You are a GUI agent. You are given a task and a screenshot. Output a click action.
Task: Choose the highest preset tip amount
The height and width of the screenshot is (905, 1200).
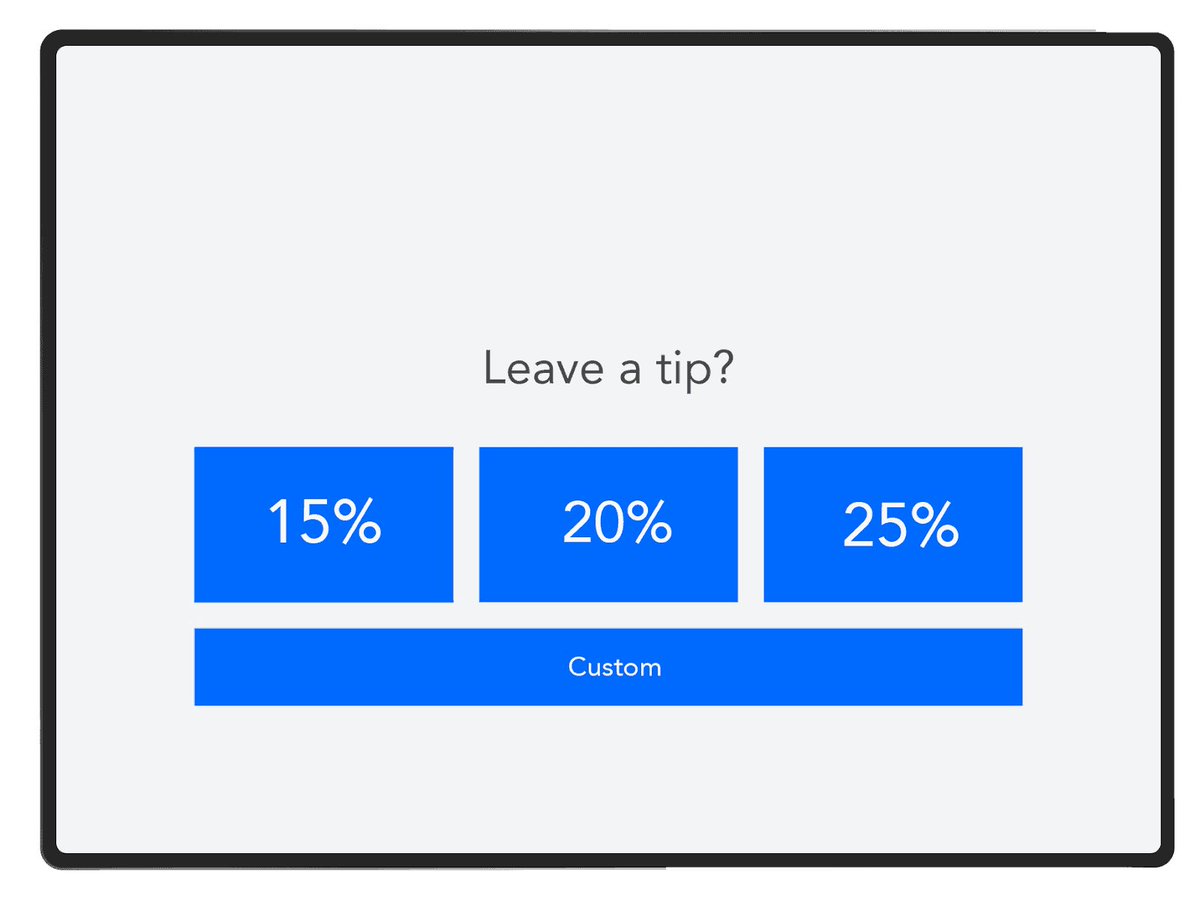coord(893,523)
